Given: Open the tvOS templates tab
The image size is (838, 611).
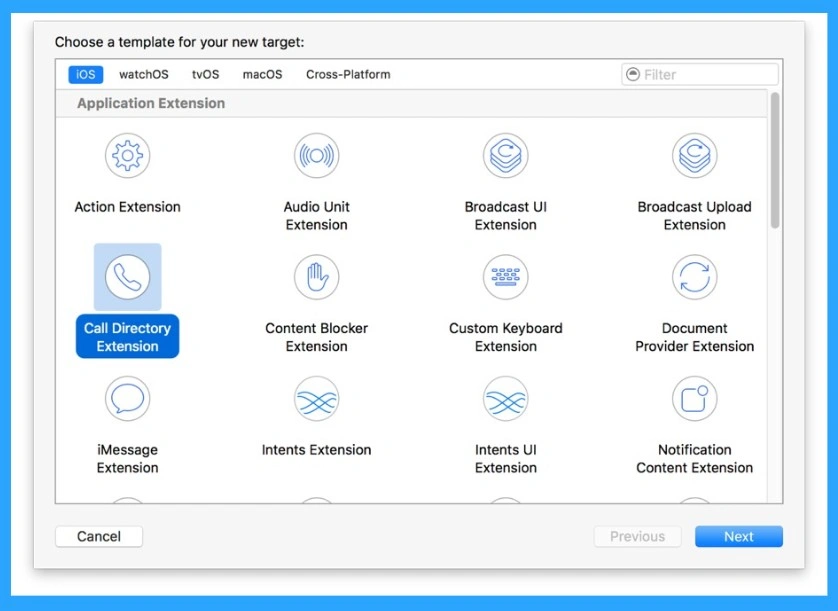Looking at the screenshot, I should point(205,74).
